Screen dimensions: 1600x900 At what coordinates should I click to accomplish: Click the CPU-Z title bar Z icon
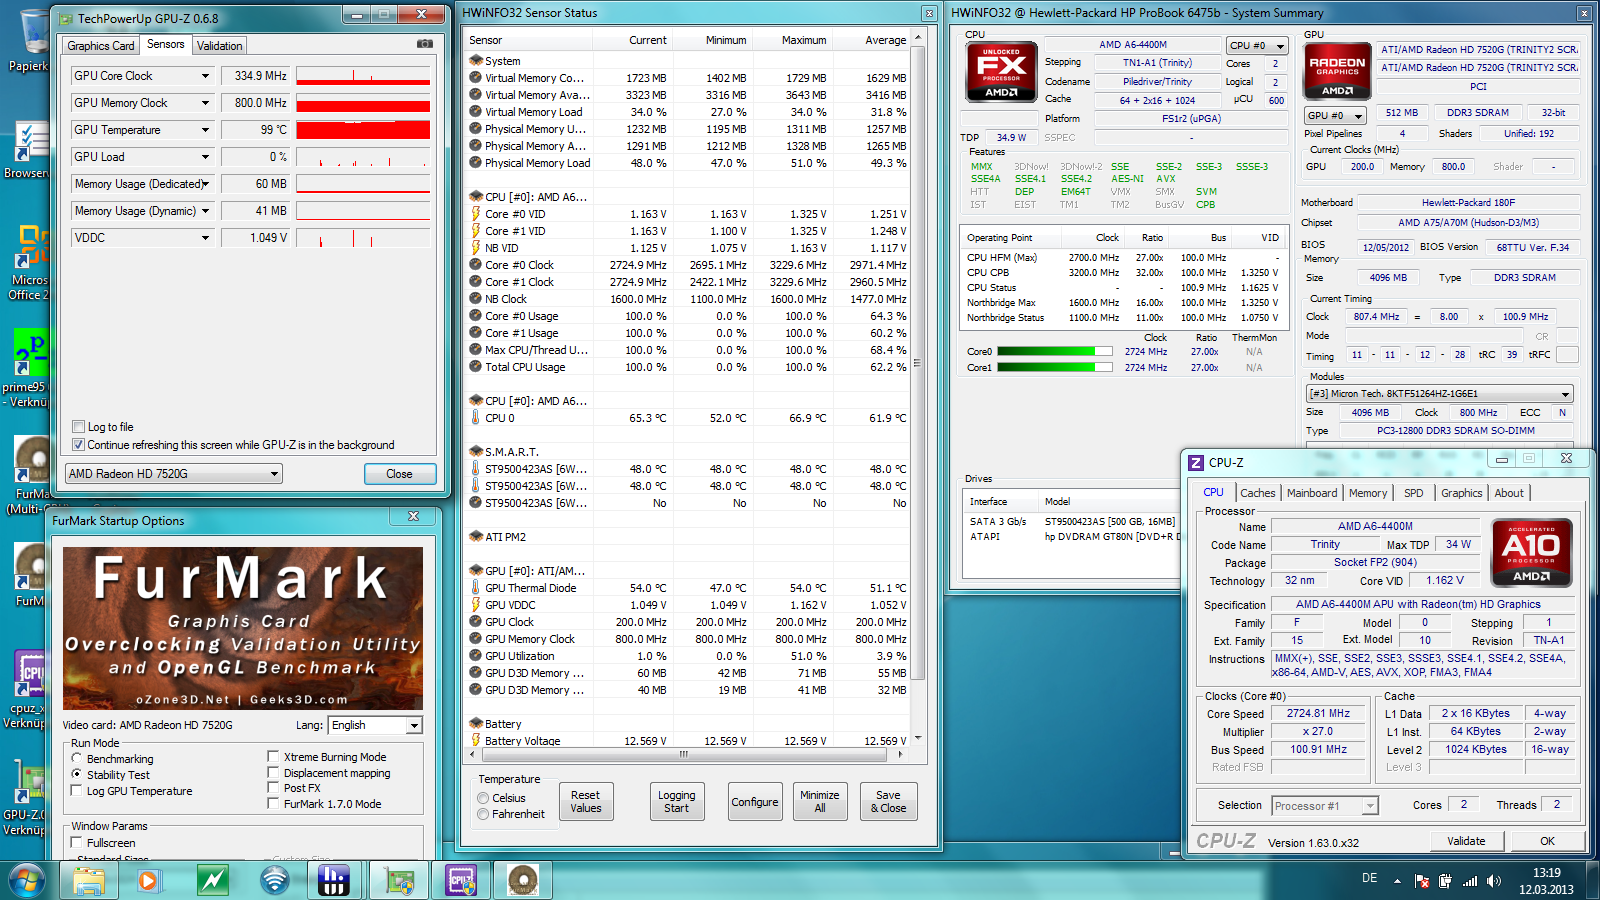(x=1195, y=462)
